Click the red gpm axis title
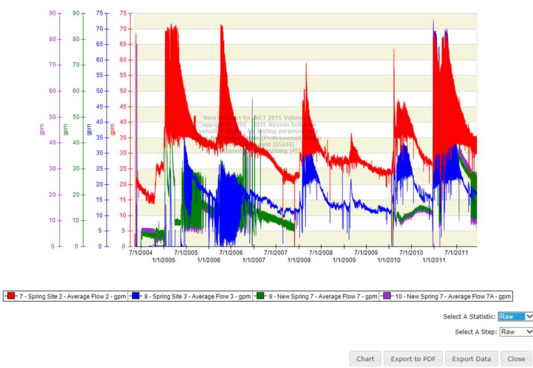This screenshot has width=533, height=368. tap(113, 130)
